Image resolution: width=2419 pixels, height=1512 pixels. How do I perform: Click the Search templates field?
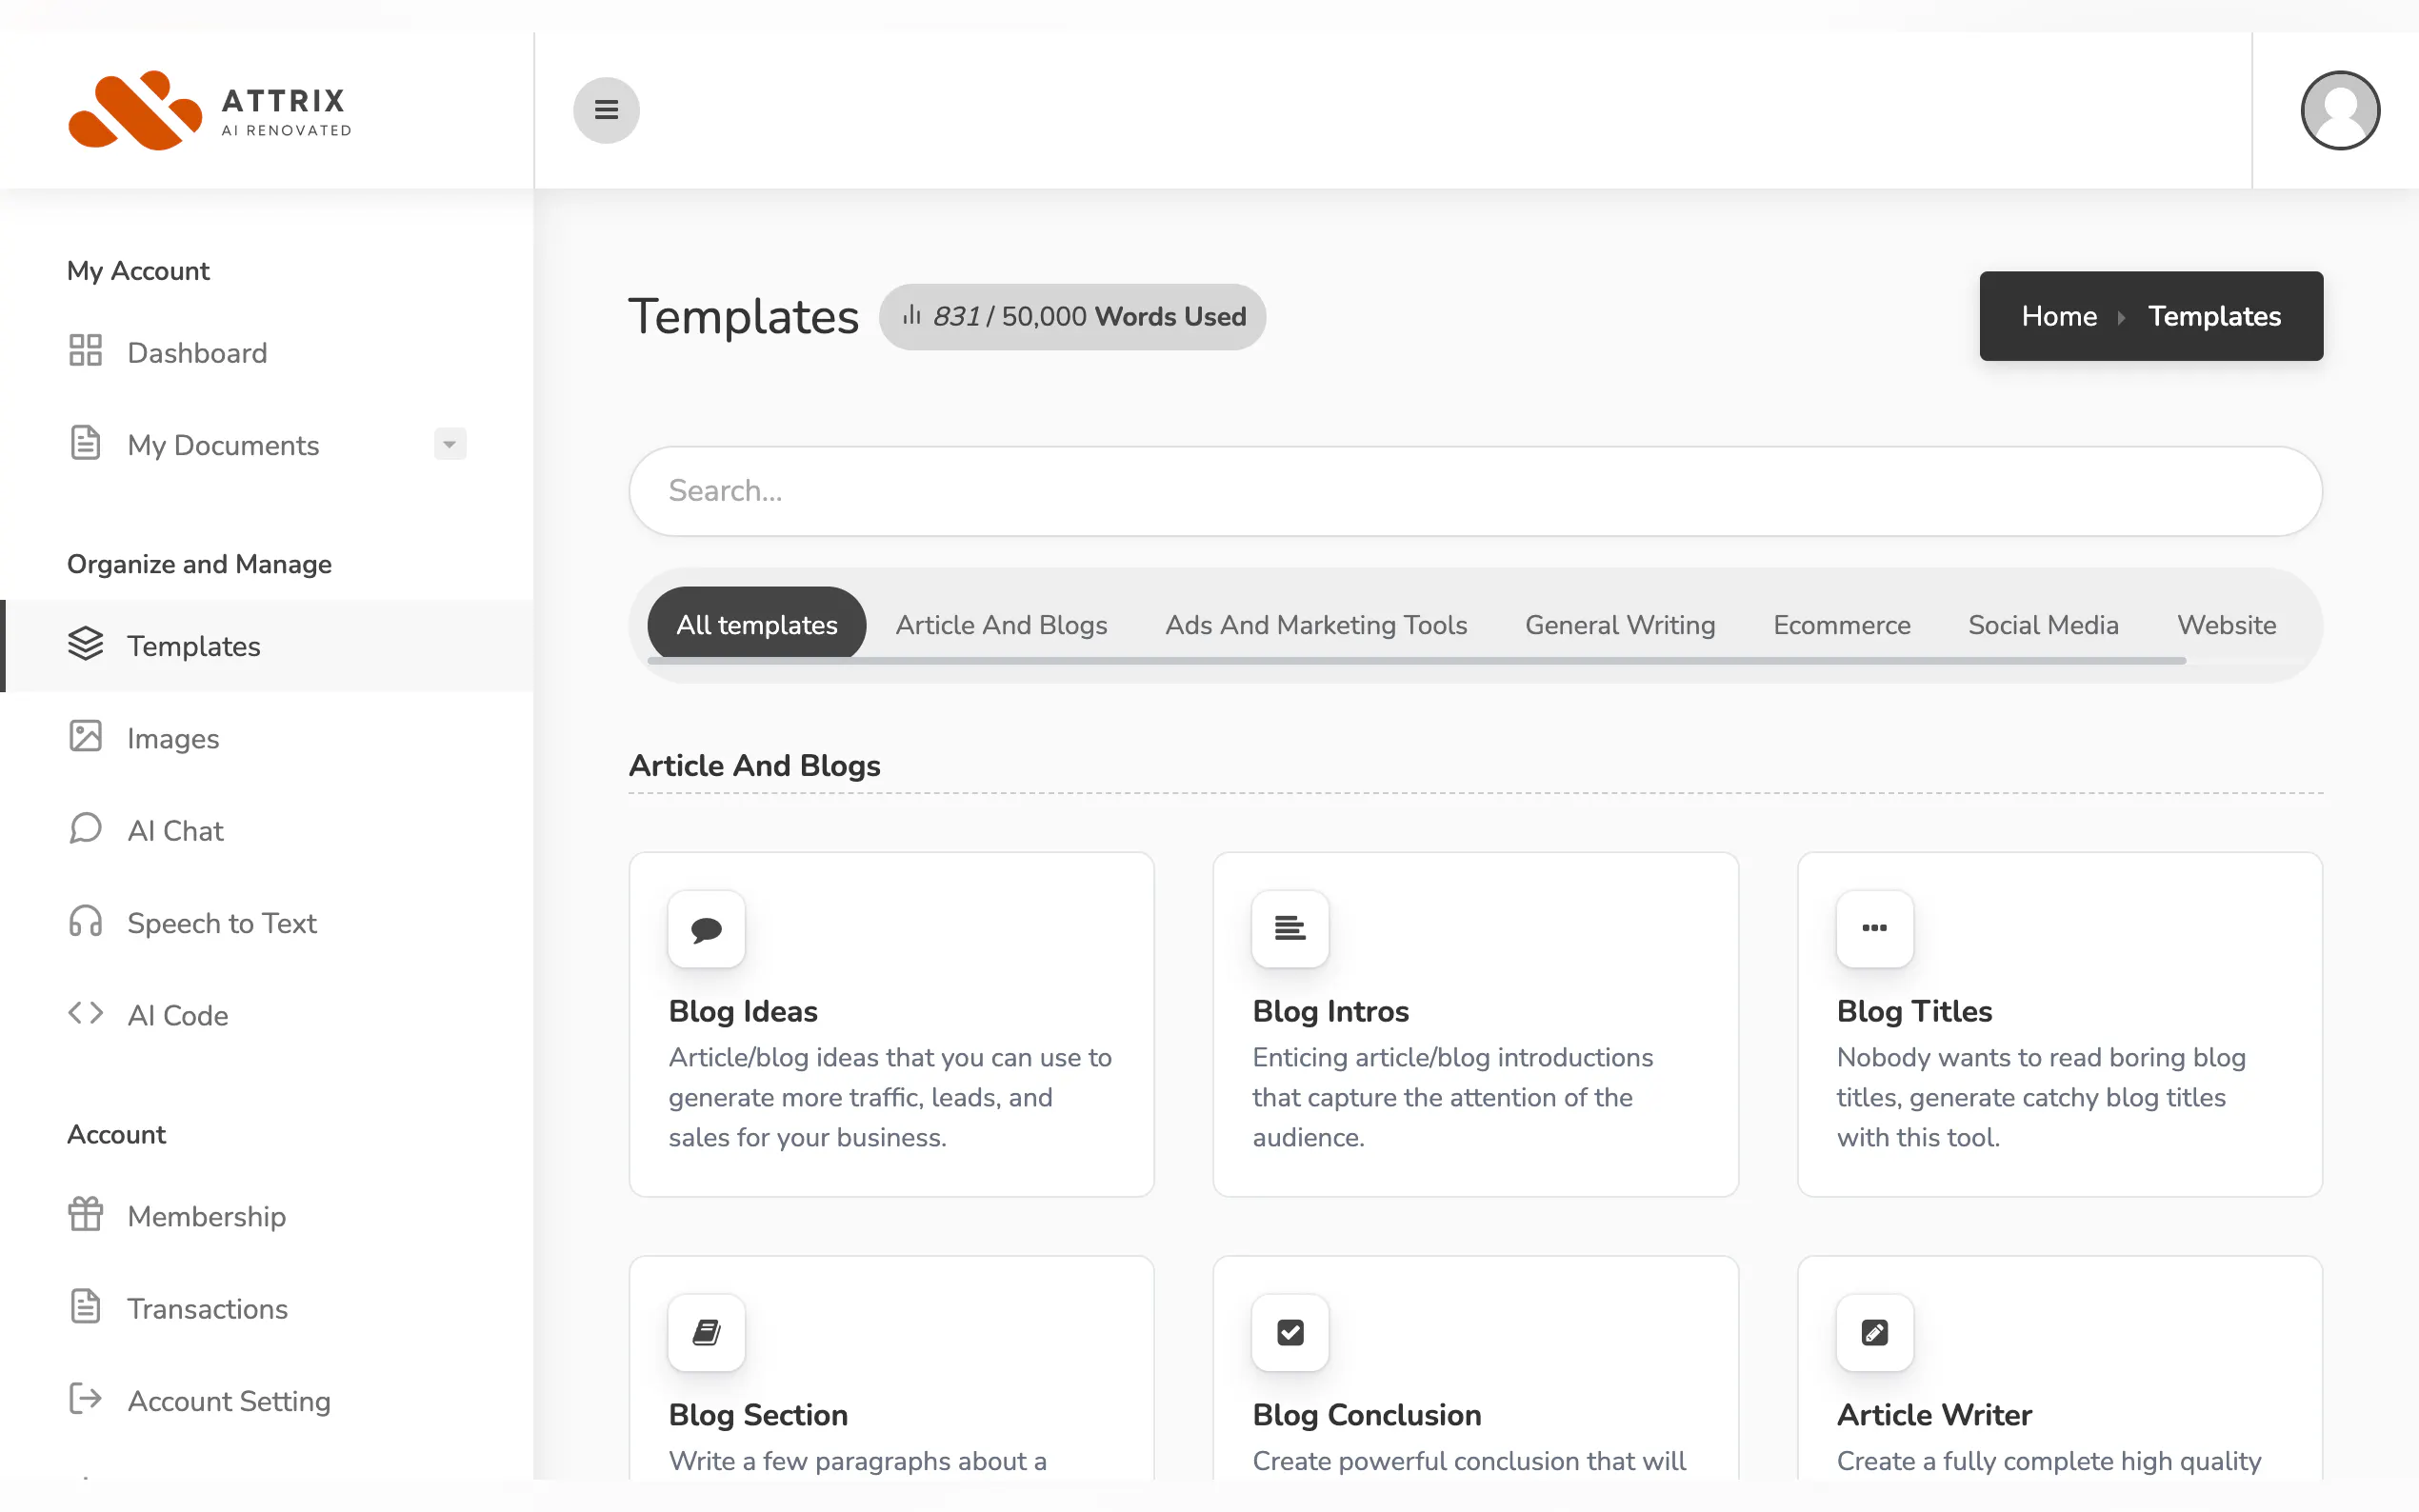pyautogui.click(x=1474, y=491)
